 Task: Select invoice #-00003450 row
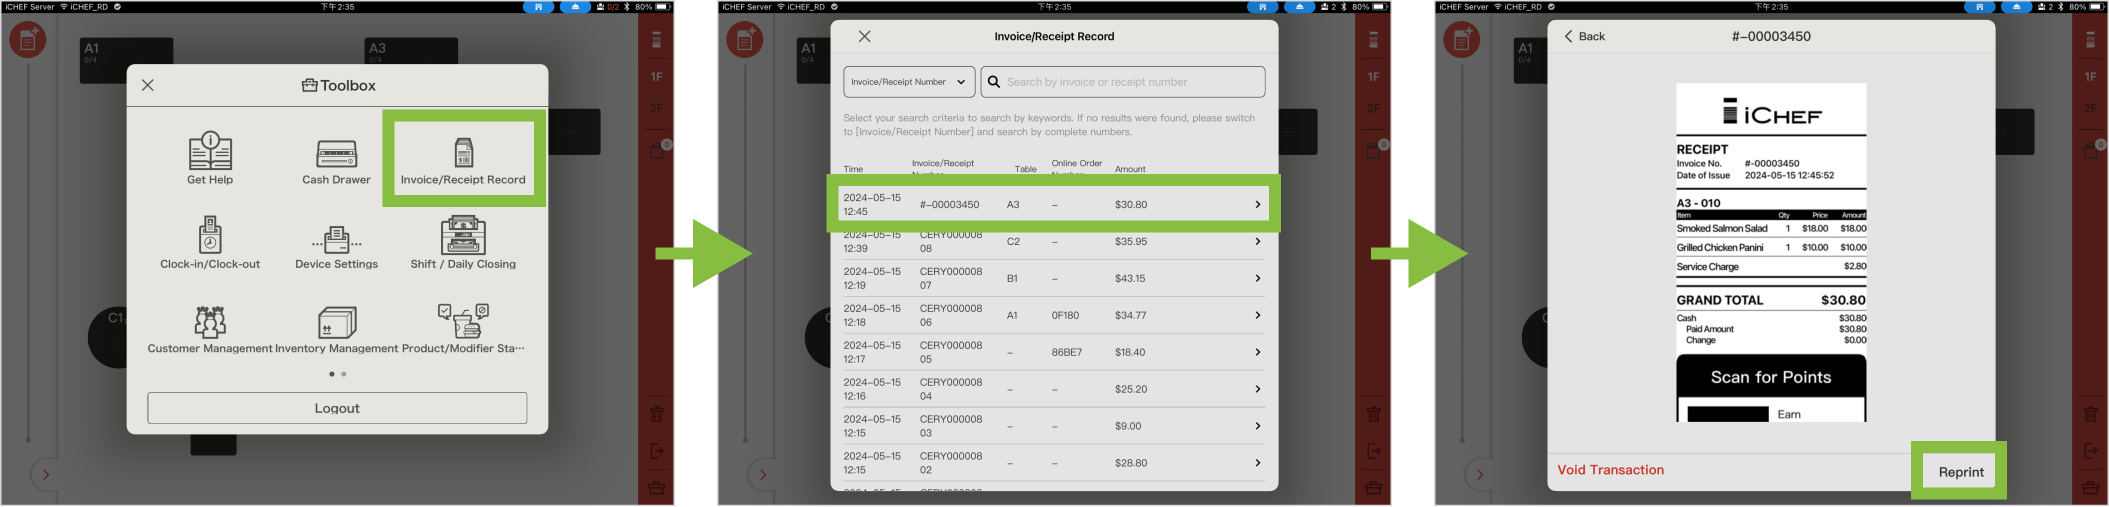[x=1052, y=204]
